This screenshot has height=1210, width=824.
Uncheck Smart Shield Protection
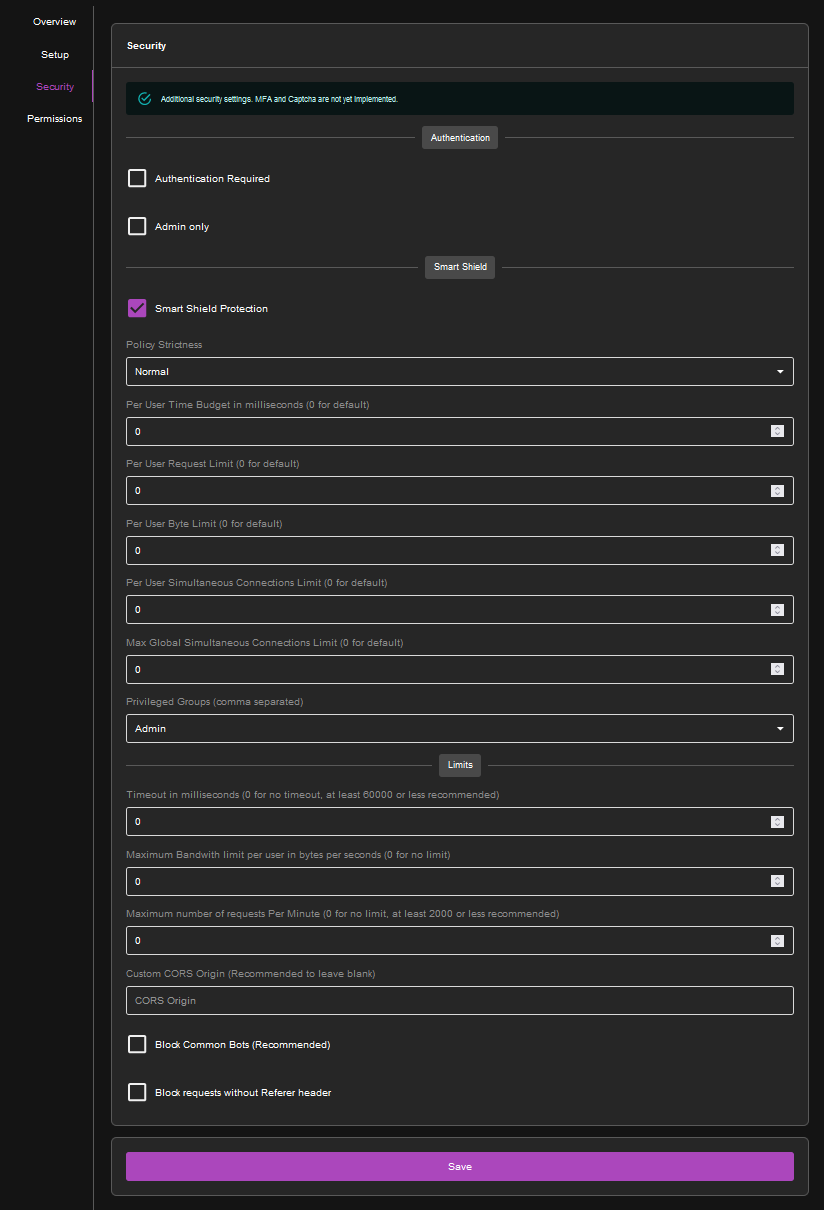(137, 308)
